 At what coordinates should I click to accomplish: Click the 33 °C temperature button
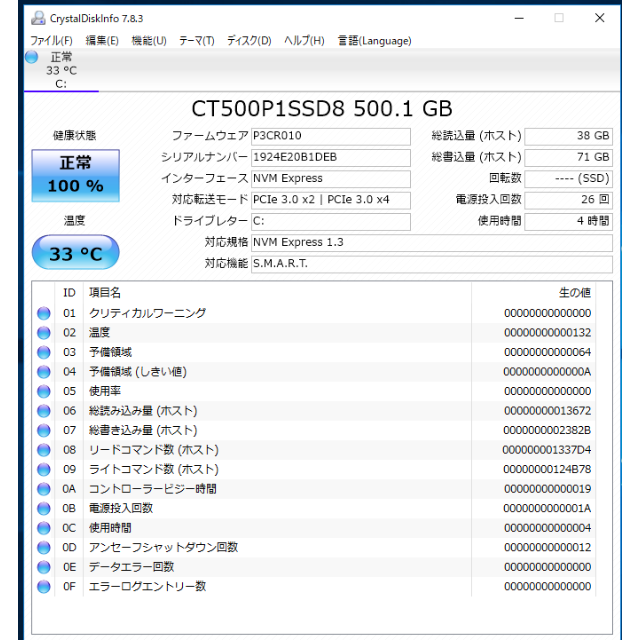coord(76,252)
